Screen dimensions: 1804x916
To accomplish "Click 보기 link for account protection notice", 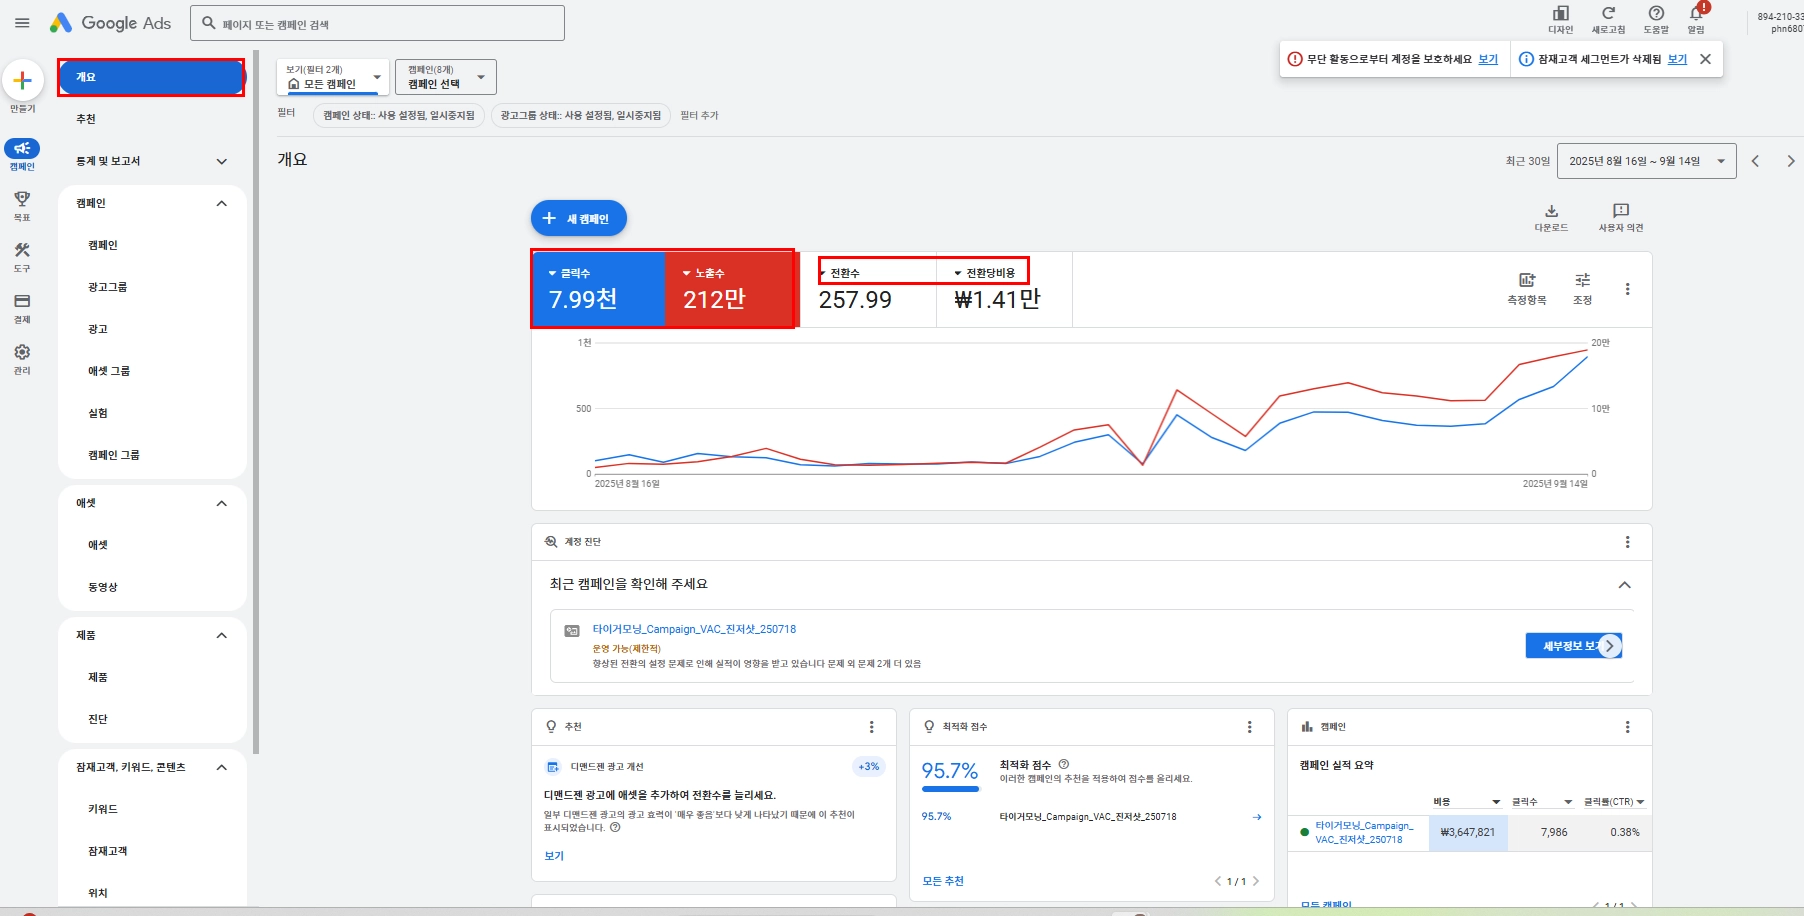I will (x=1488, y=59).
